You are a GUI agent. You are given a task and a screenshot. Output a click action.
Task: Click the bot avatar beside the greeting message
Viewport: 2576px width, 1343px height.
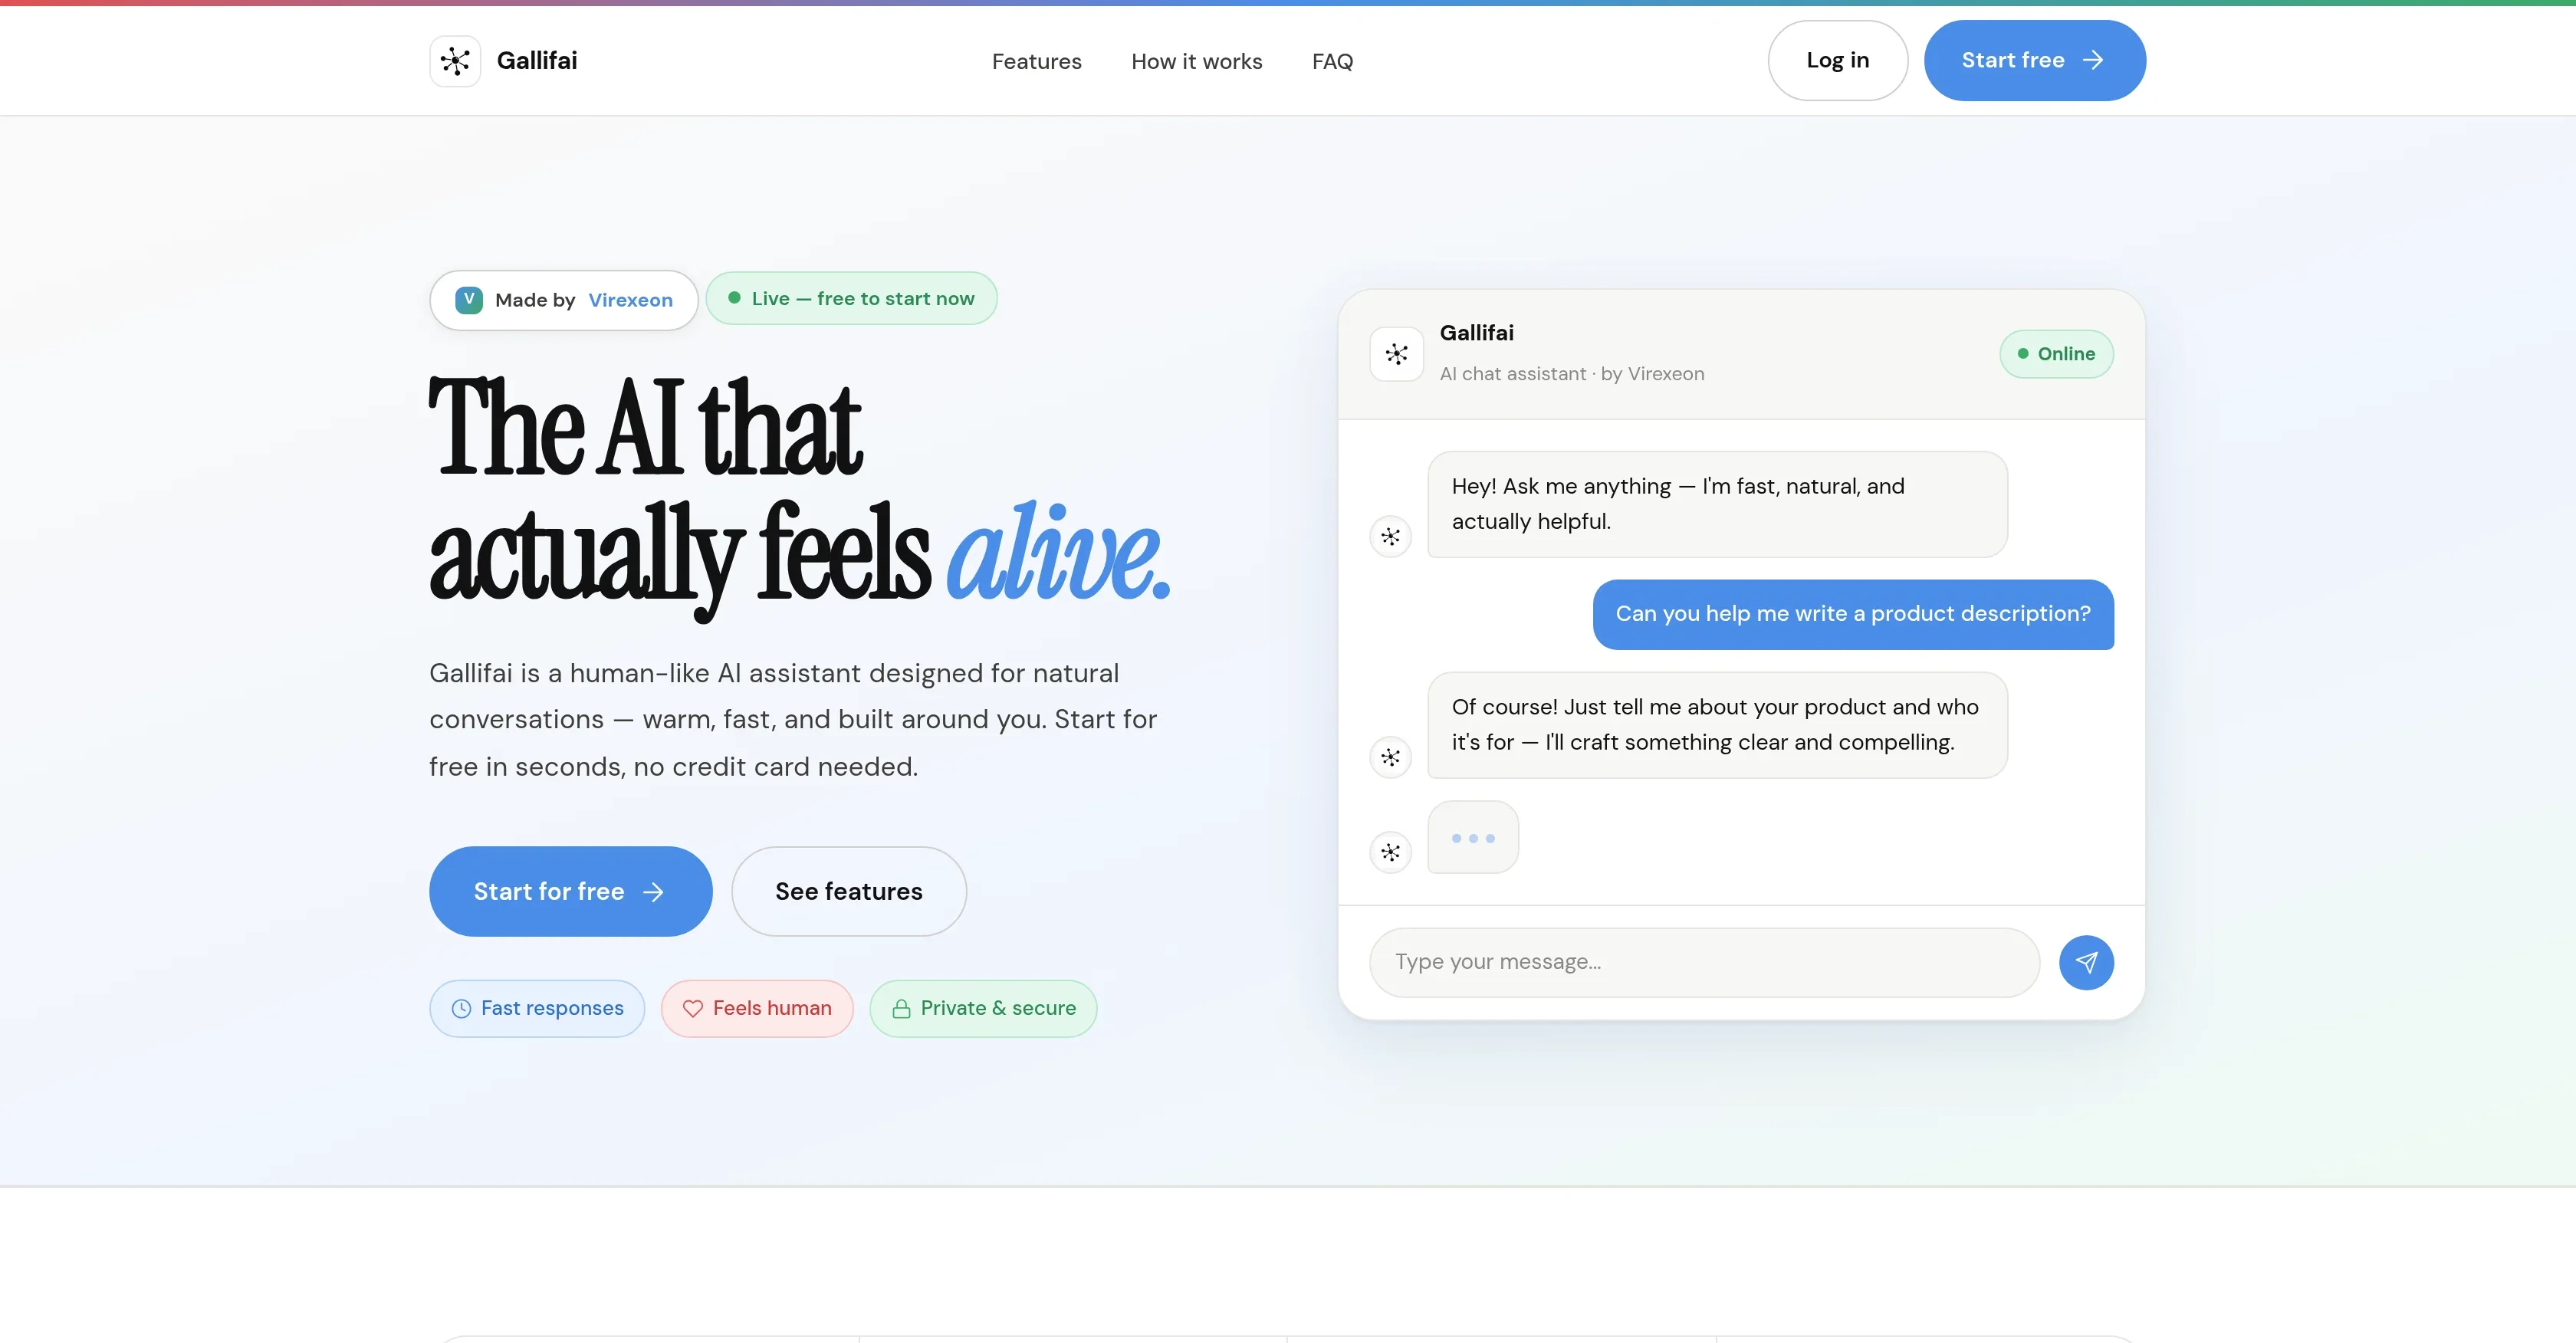click(1390, 537)
